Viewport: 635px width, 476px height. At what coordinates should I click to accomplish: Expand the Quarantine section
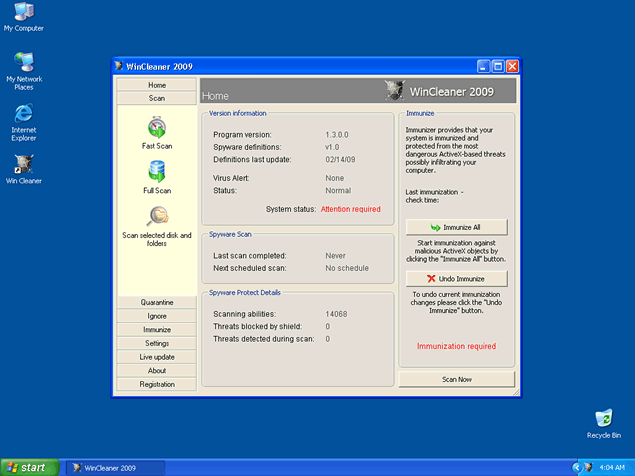click(157, 302)
